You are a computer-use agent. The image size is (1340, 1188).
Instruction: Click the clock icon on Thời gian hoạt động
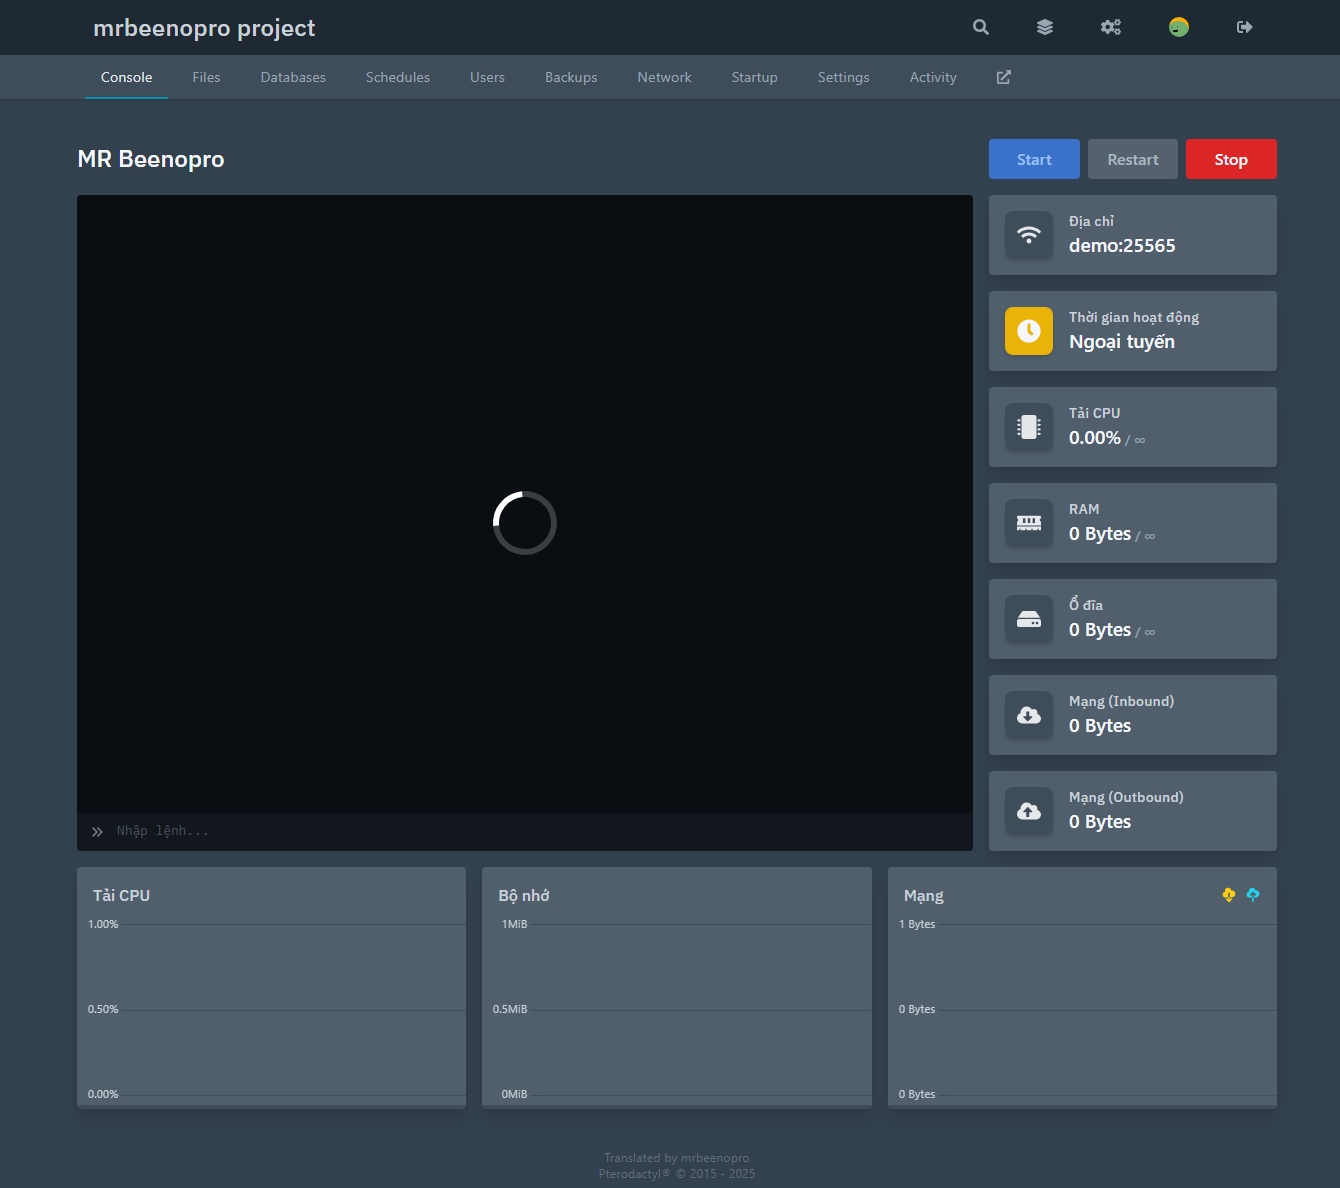[1028, 330]
